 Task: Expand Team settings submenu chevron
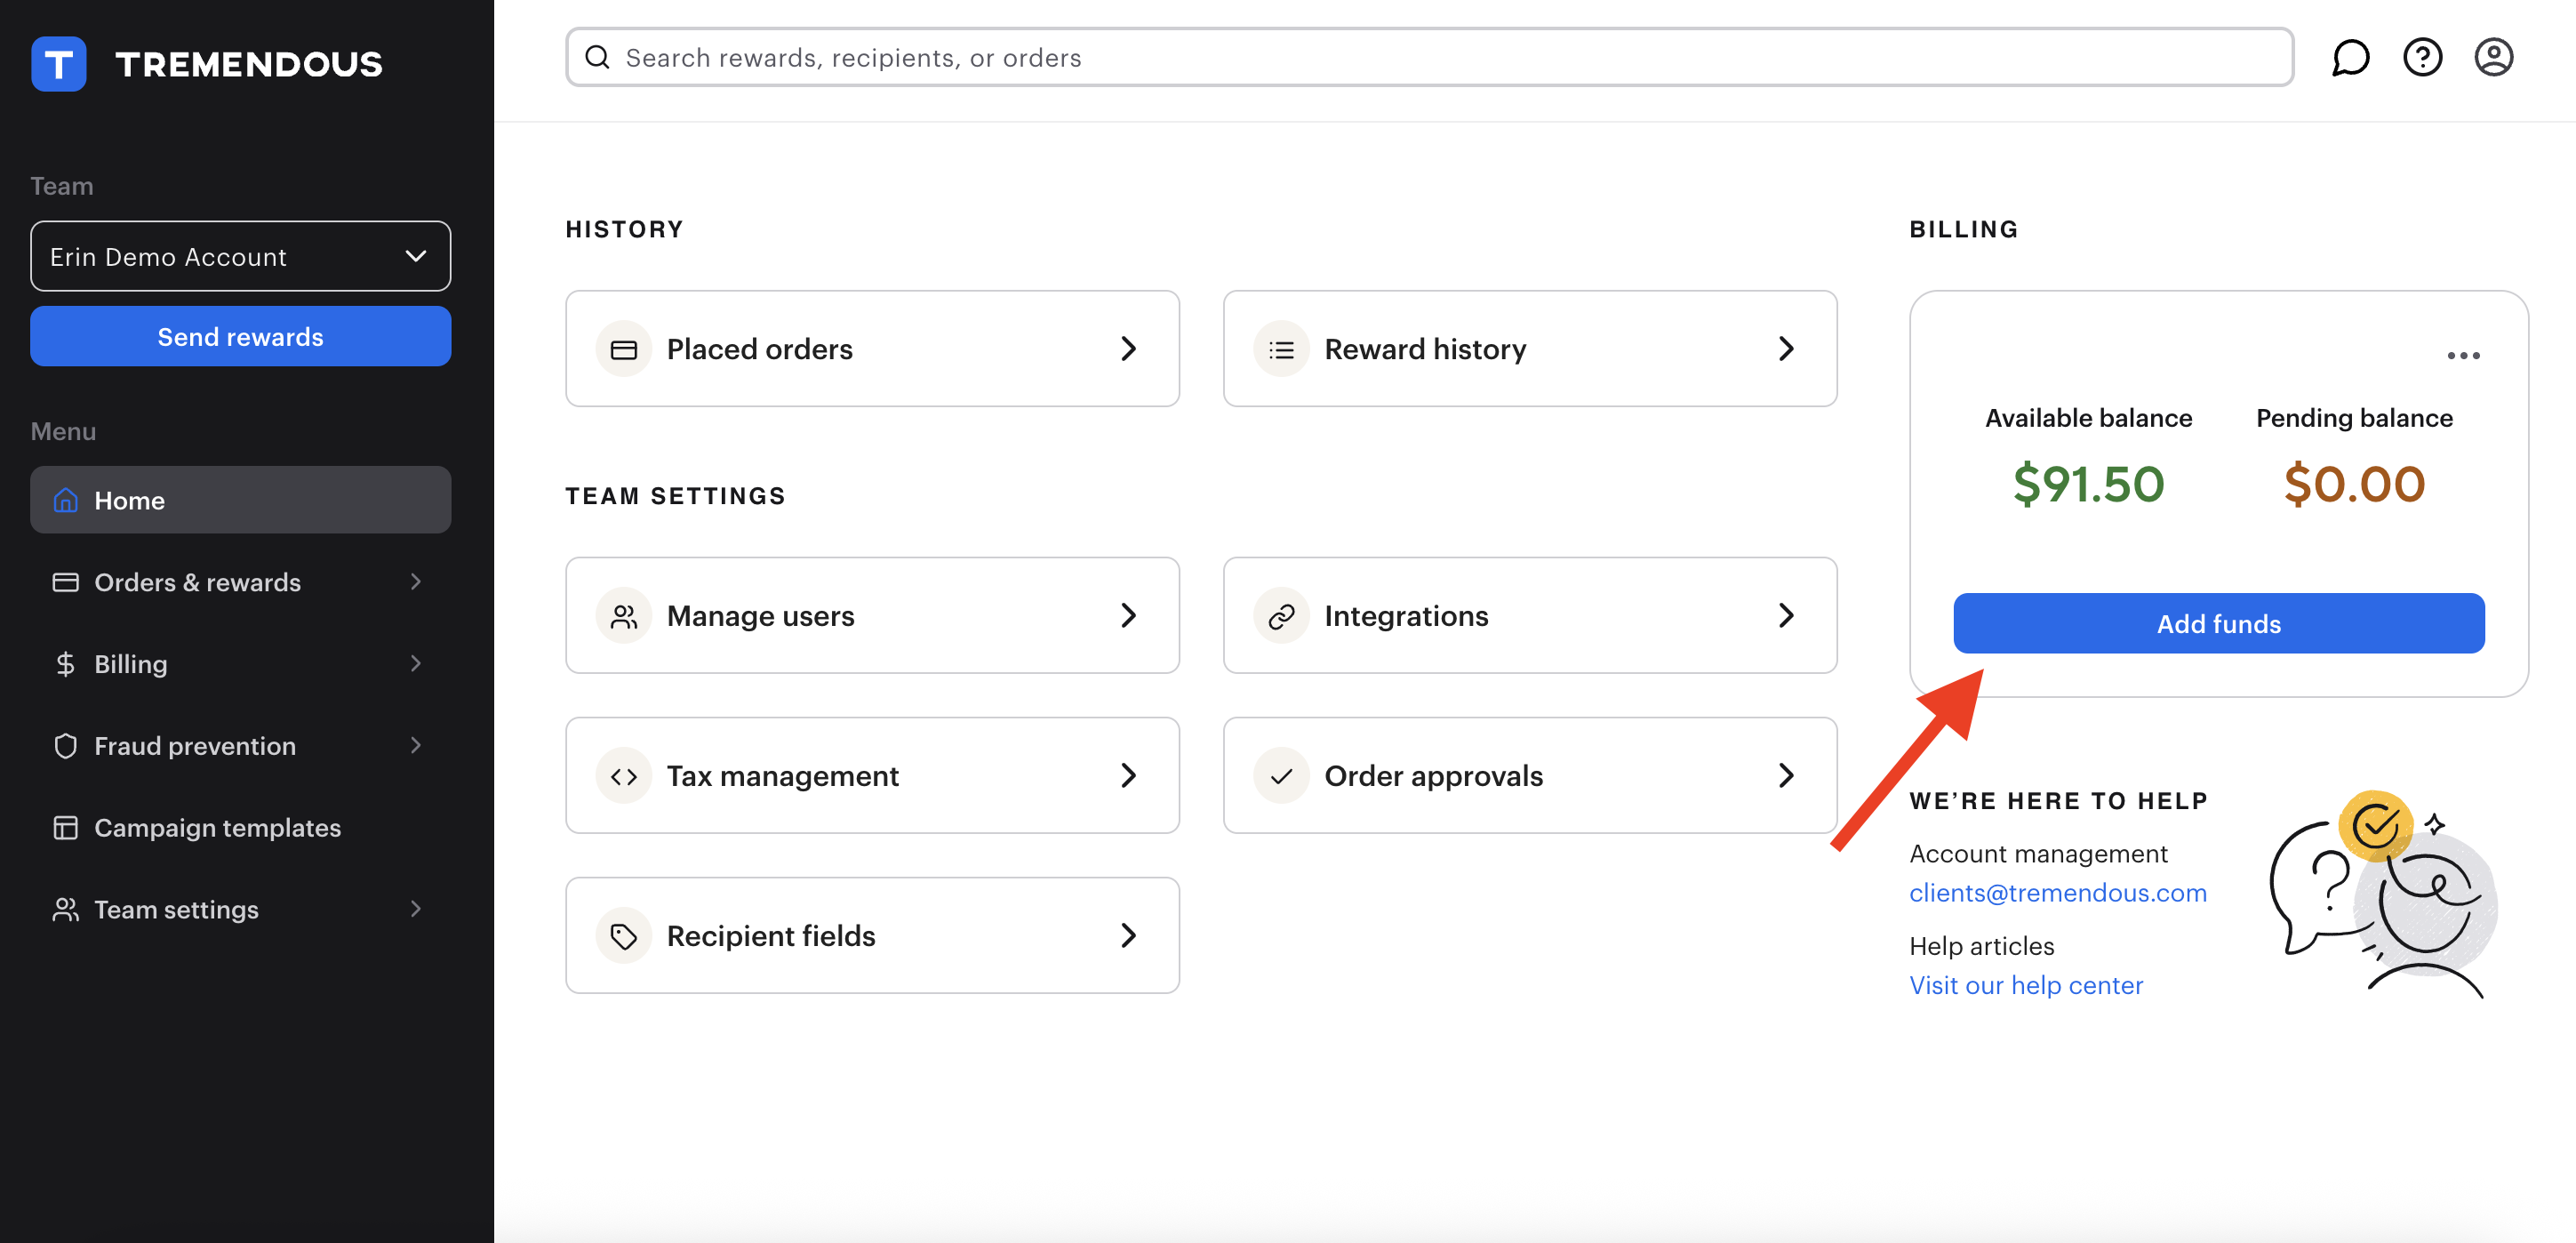pyautogui.click(x=416, y=910)
